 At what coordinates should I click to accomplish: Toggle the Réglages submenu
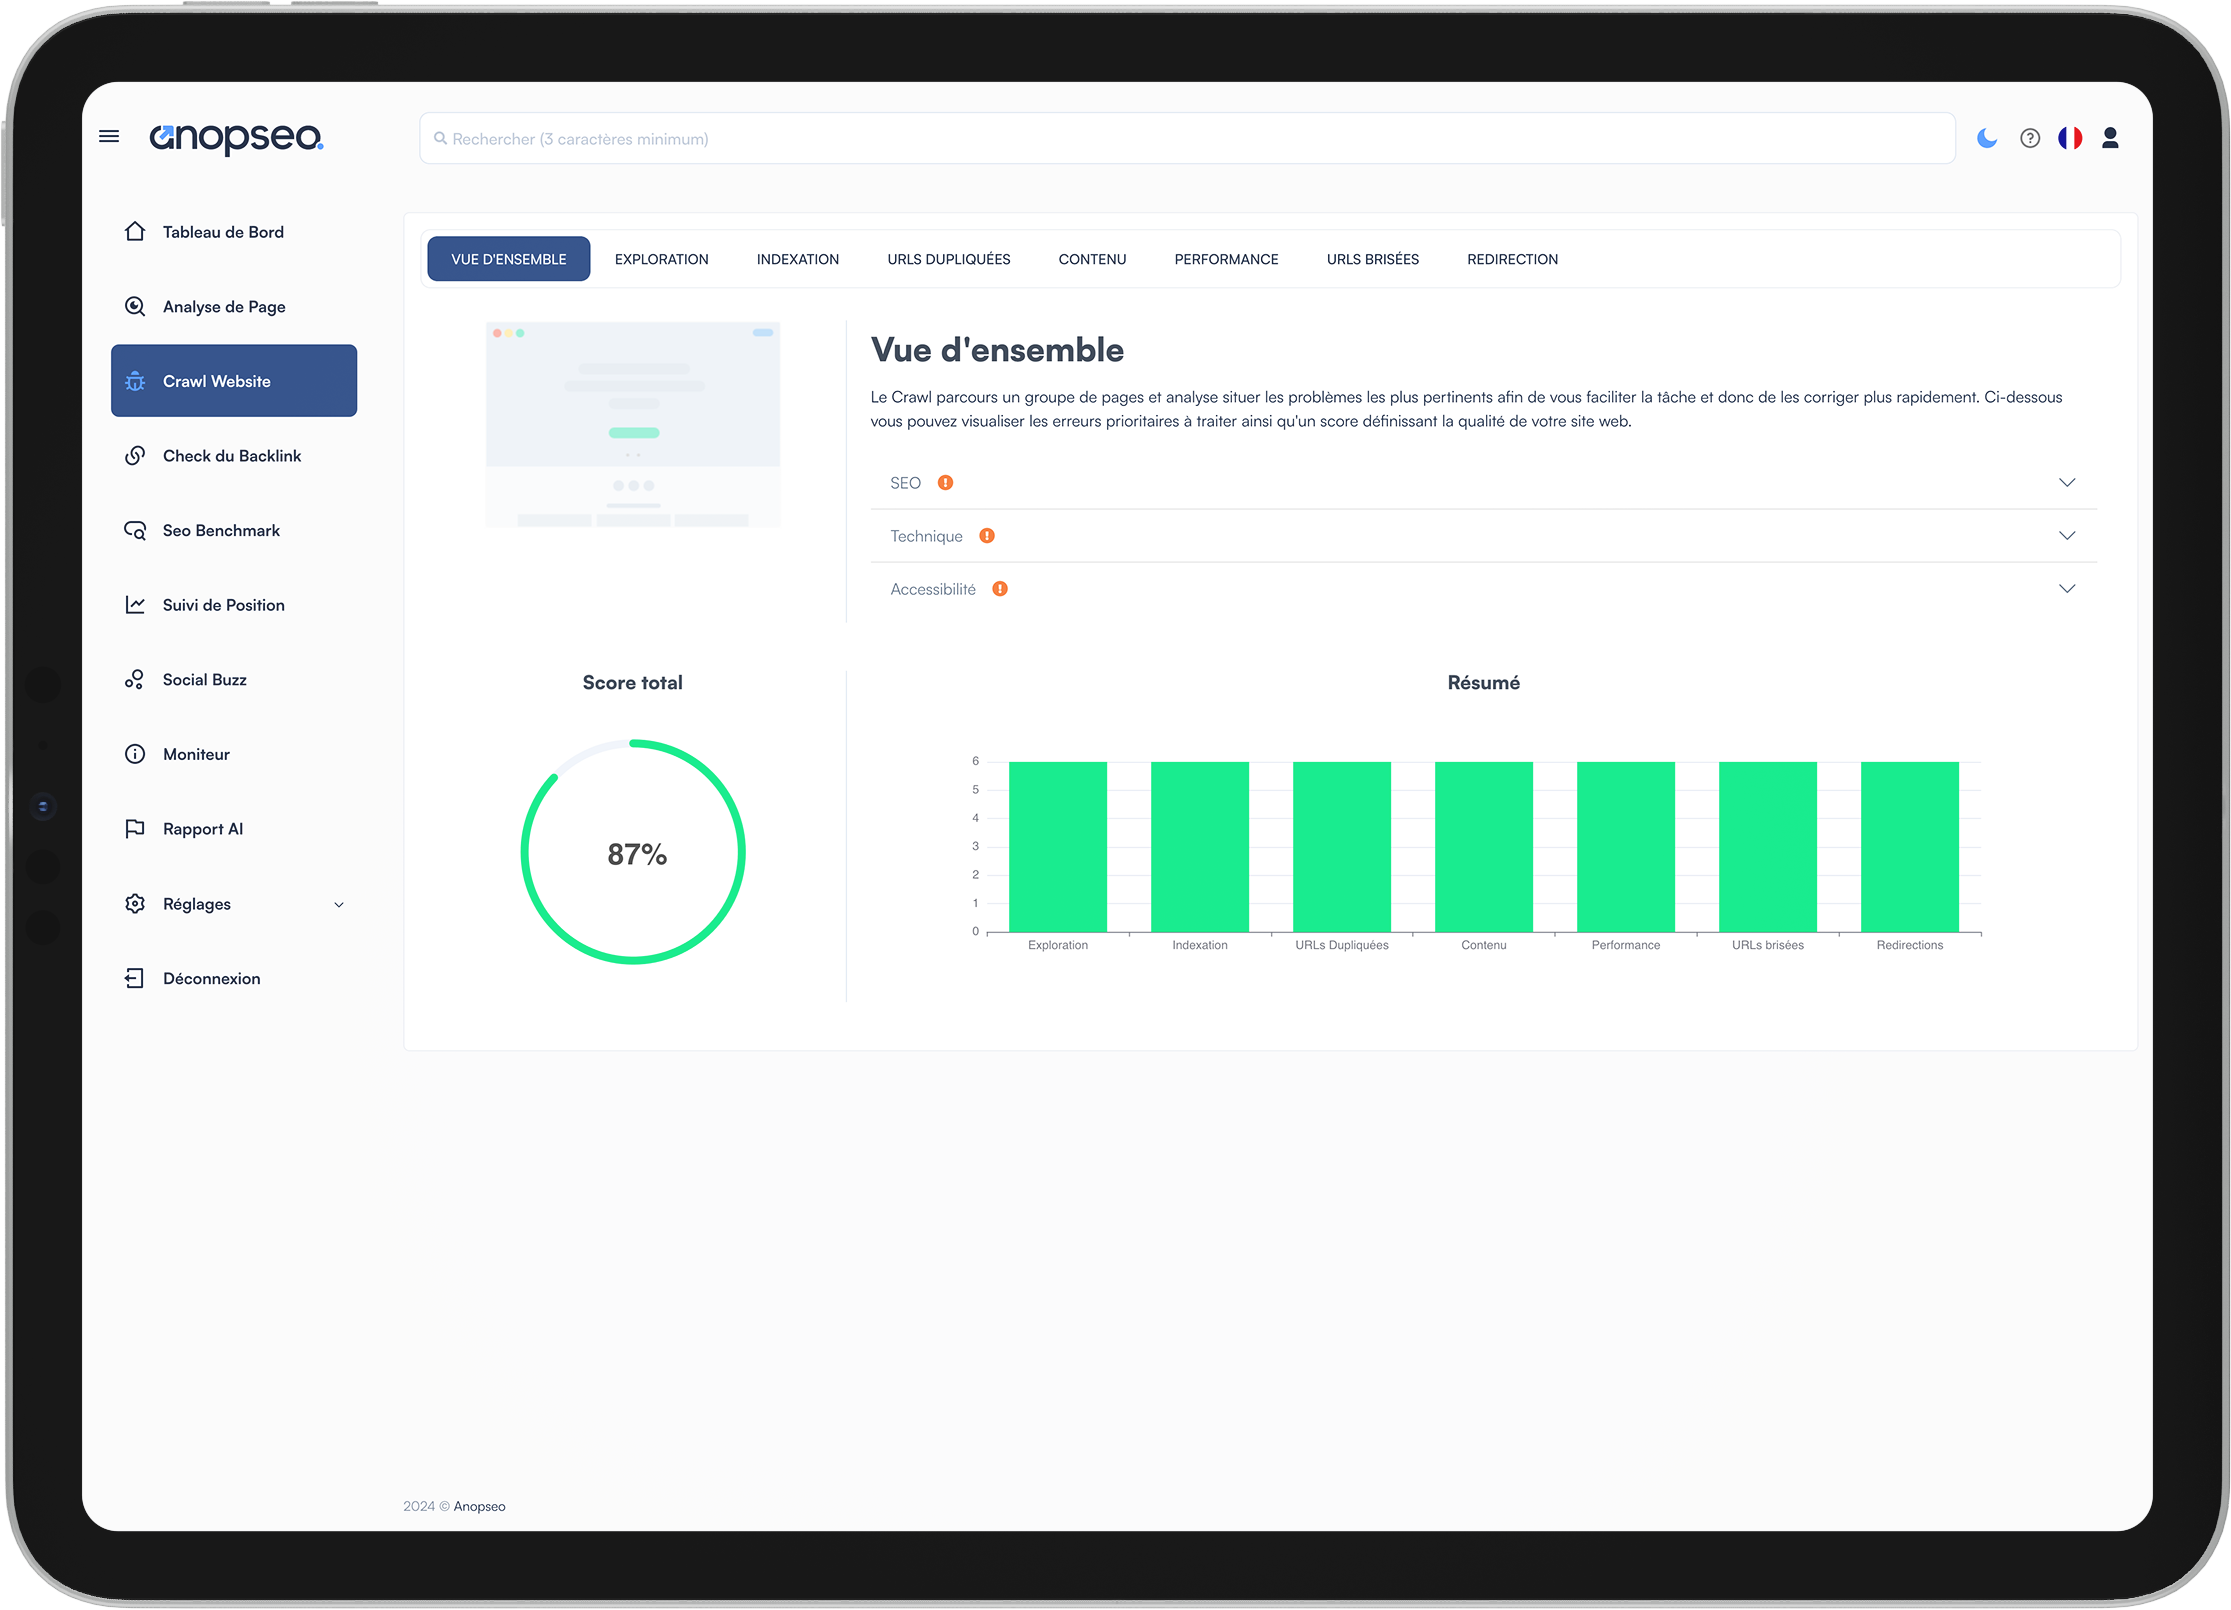click(340, 905)
